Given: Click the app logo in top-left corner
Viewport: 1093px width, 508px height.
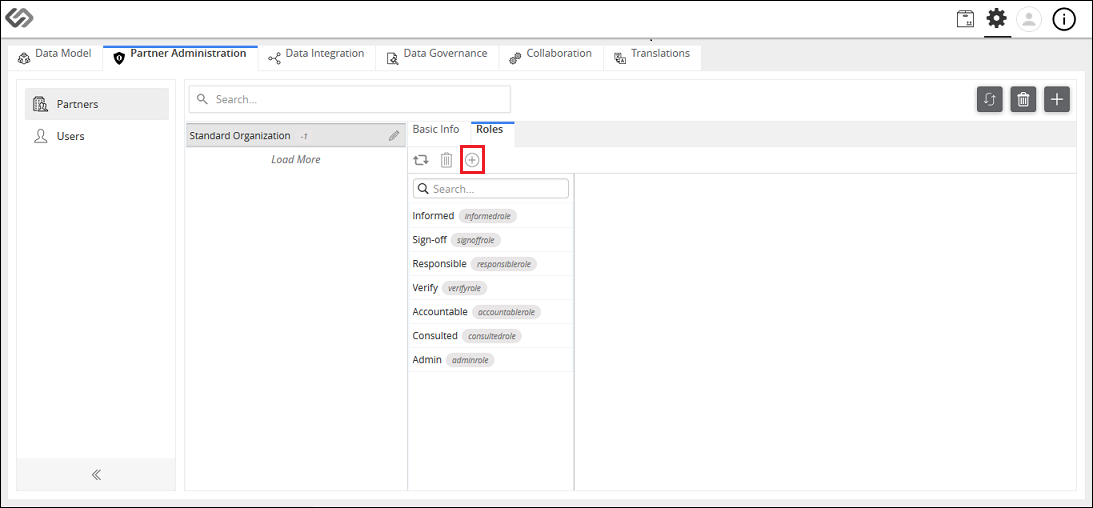Looking at the screenshot, I should [19, 18].
